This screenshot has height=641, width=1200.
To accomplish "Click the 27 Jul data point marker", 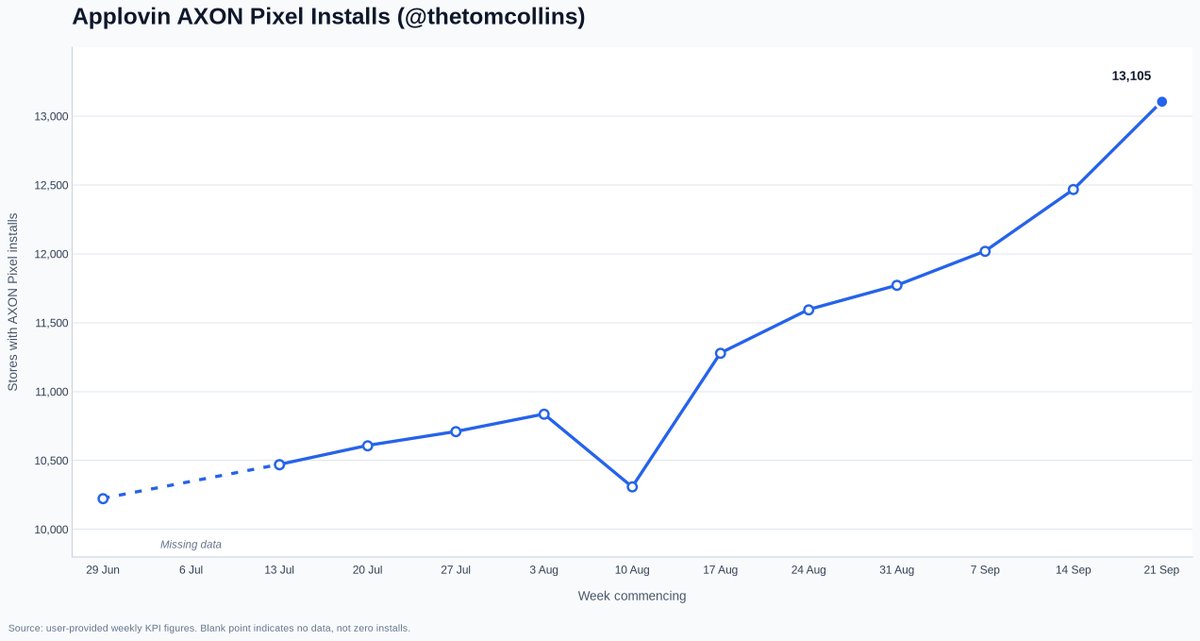I will pos(456,431).
